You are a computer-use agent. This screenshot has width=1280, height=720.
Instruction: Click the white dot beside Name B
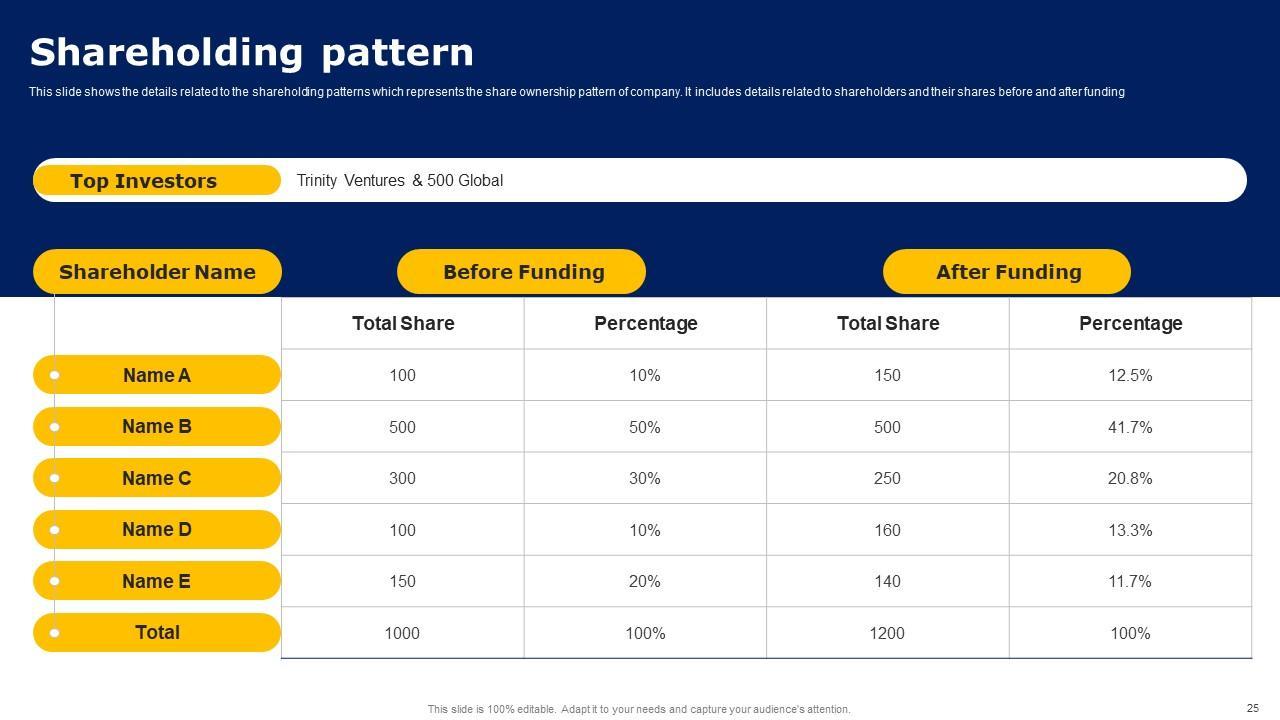coord(55,427)
